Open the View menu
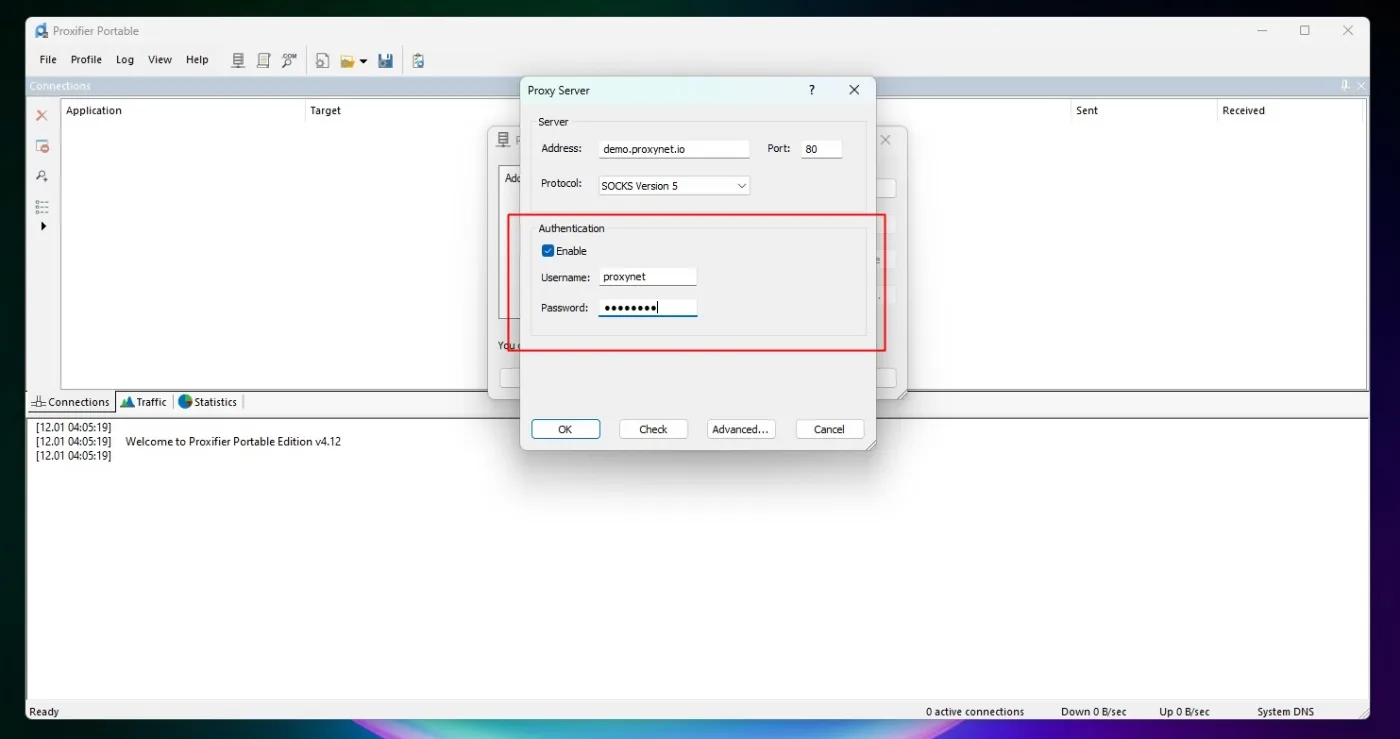This screenshot has height=739, width=1400. [160, 60]
